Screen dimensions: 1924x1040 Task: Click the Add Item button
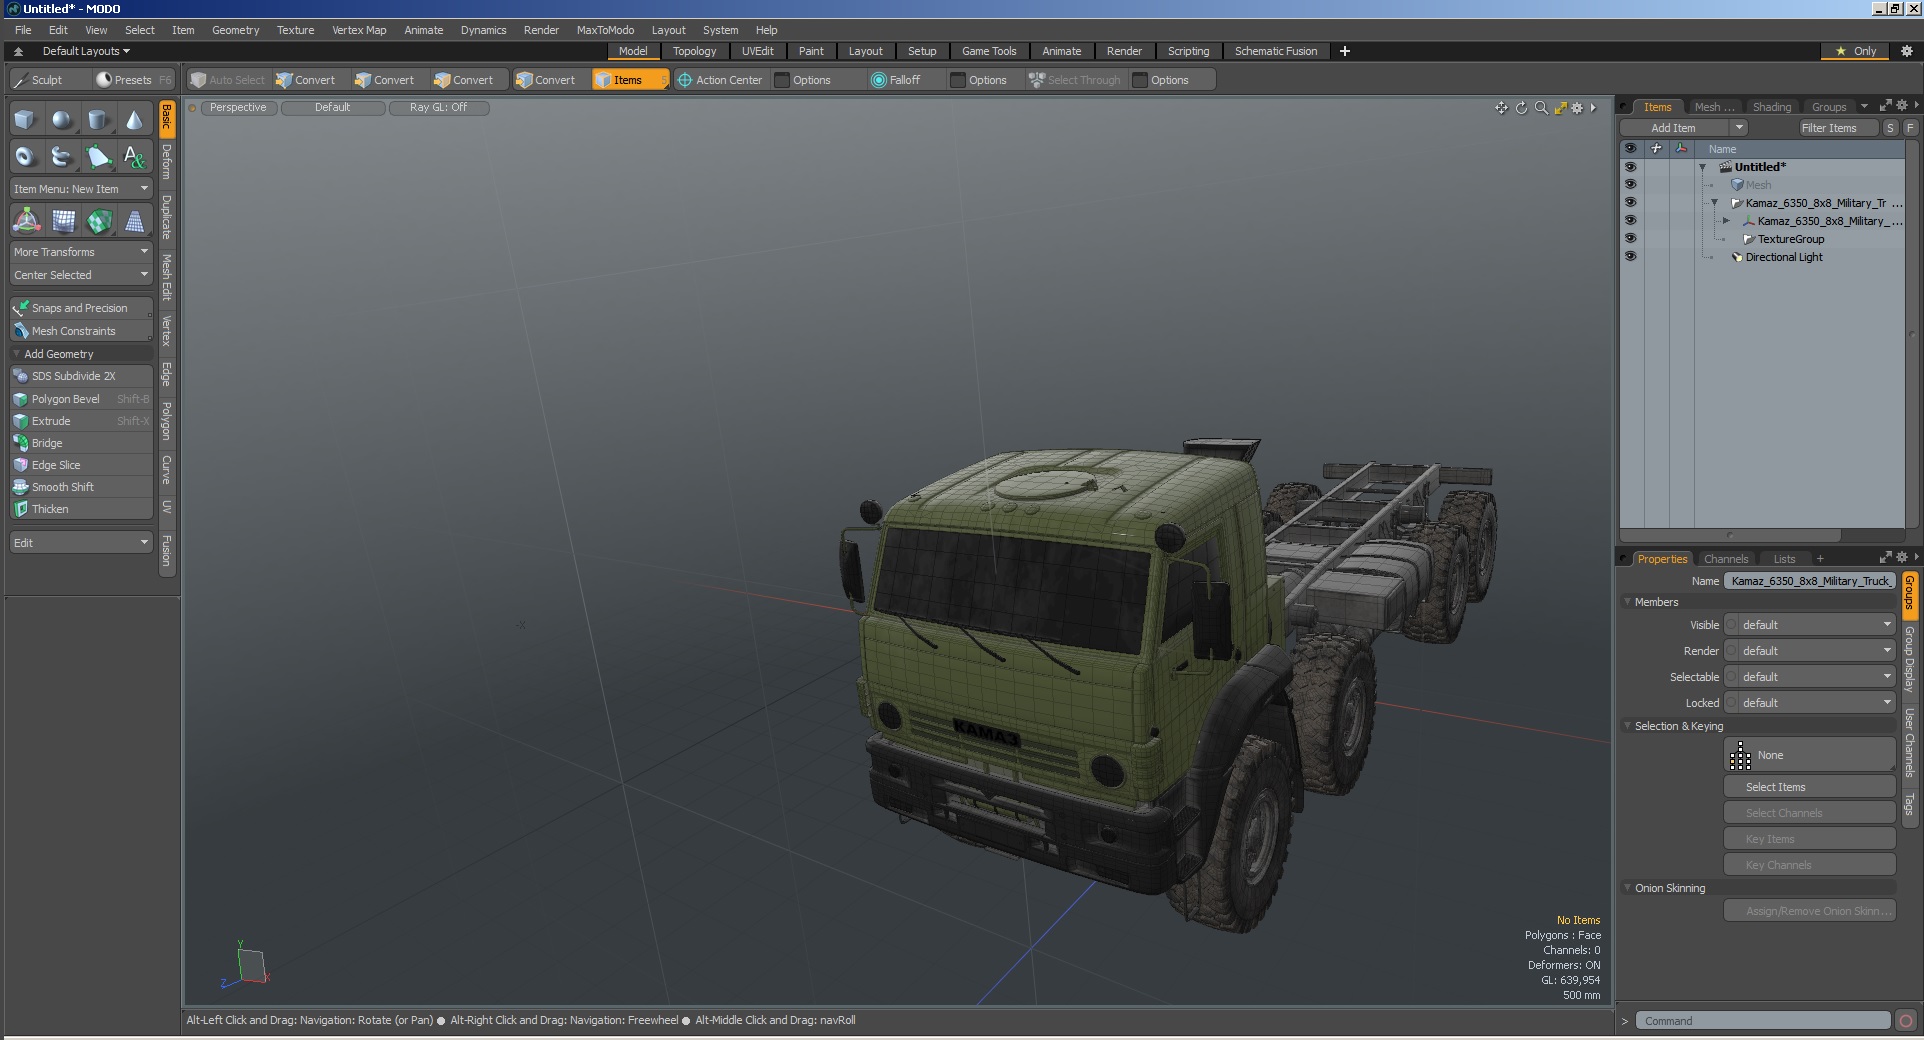tap(1674, 128)
